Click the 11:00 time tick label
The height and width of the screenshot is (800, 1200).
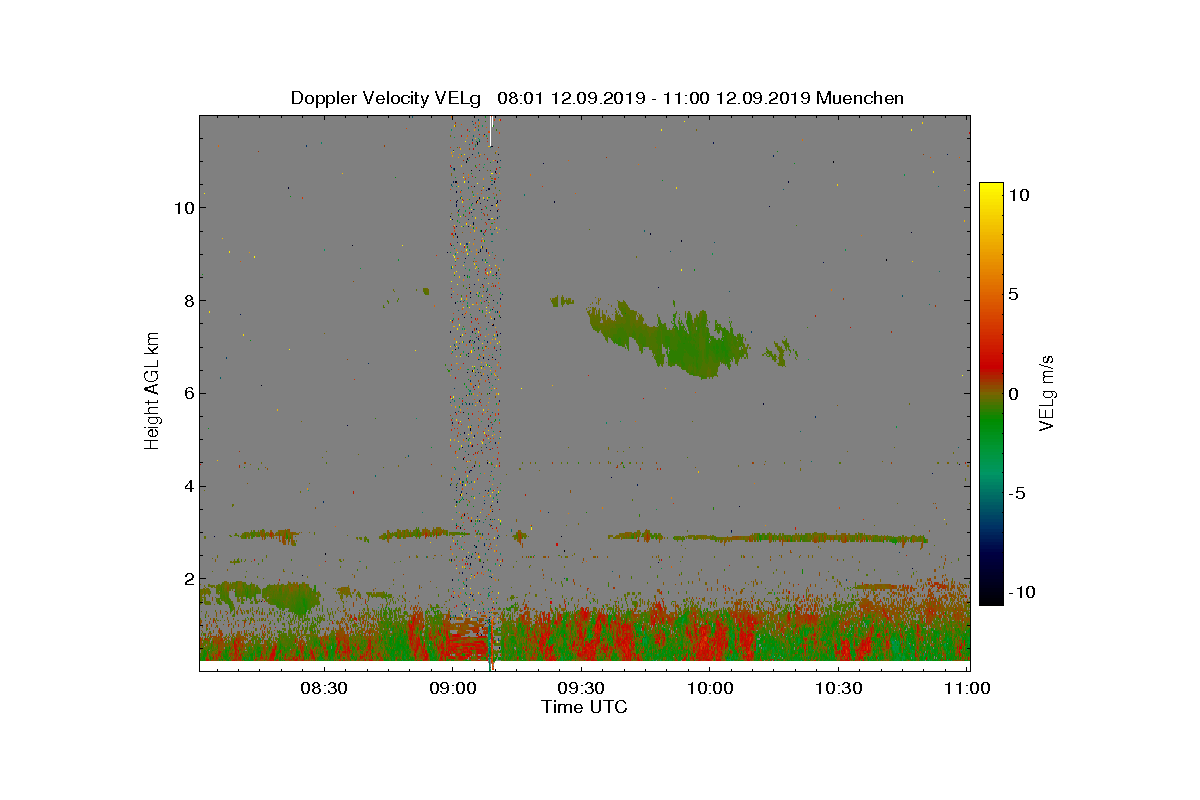pyautogui.click(x=967, y=688)
